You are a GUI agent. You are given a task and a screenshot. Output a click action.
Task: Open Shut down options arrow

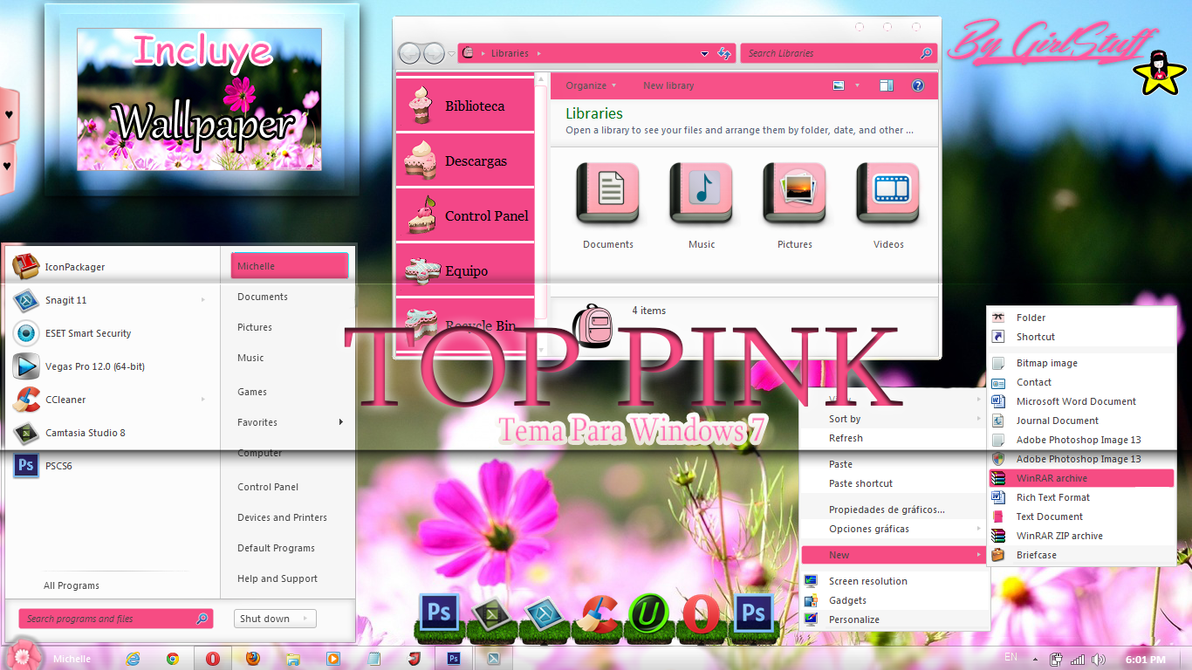tap(306, 618)
